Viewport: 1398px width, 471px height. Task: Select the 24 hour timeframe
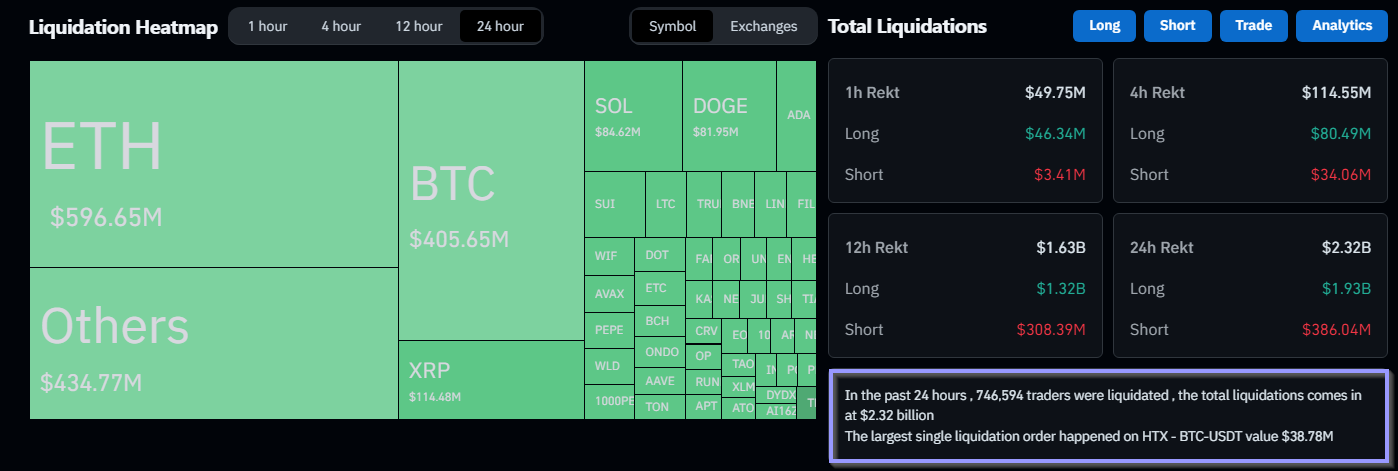(x=499, y=26)
